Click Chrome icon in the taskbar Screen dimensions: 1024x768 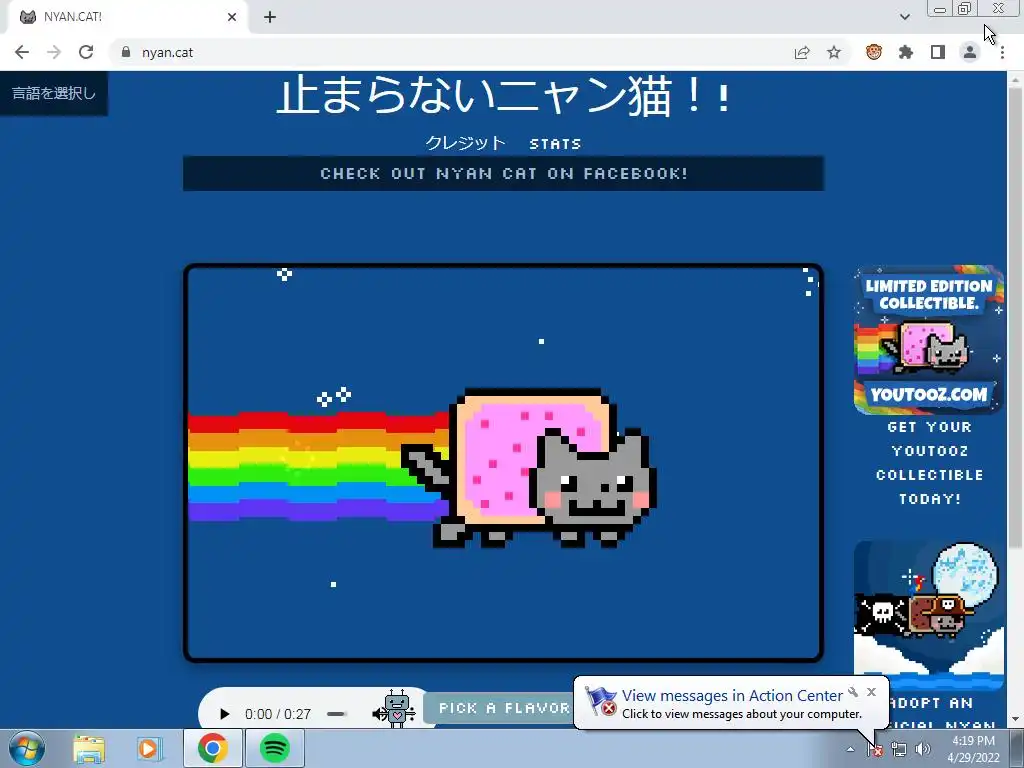(213, 748)
